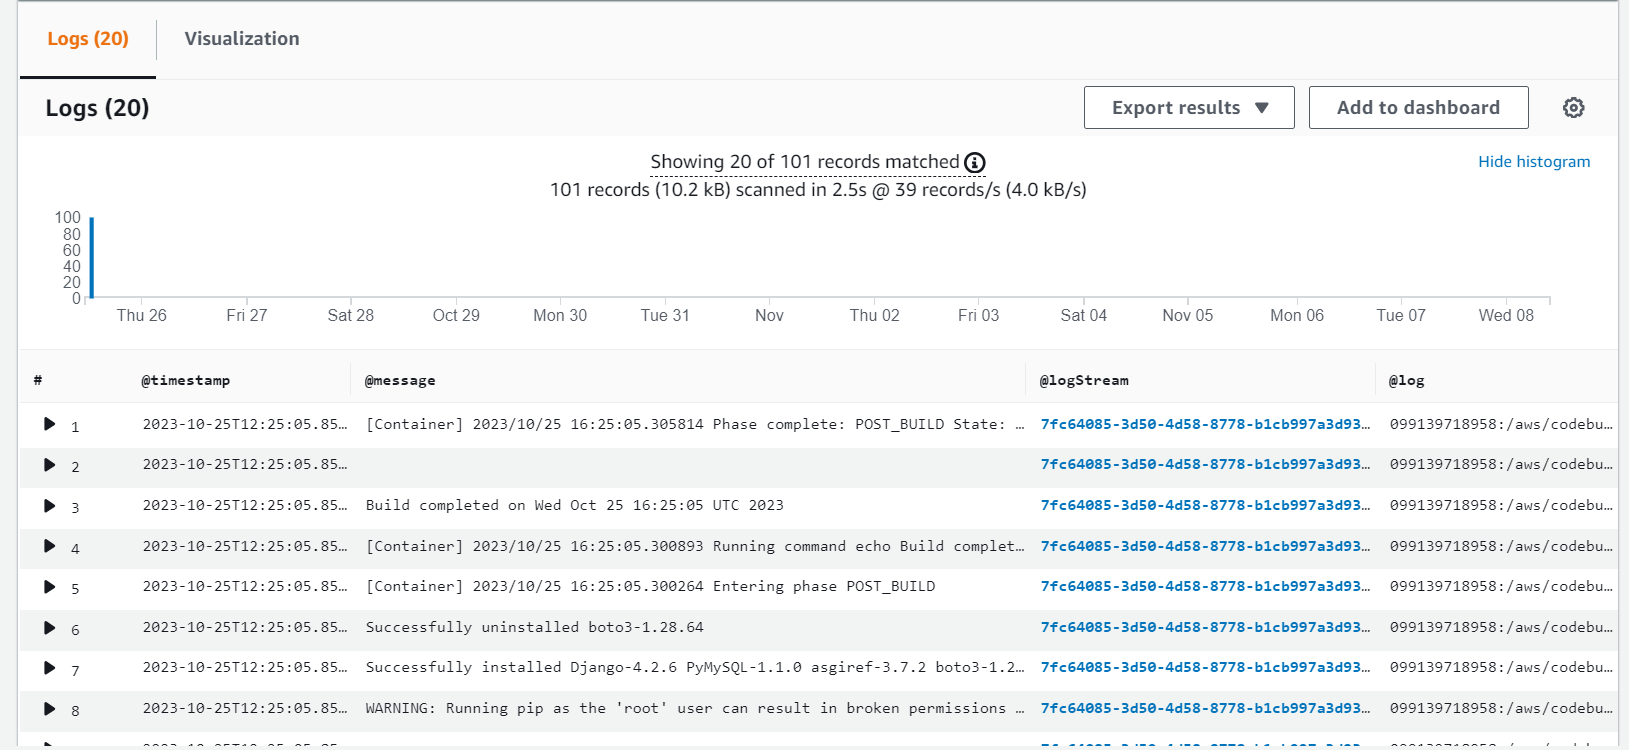Switch to the Logs (20) tab
This screenshot has height=750, width=1629.
[x=88, y=39]
